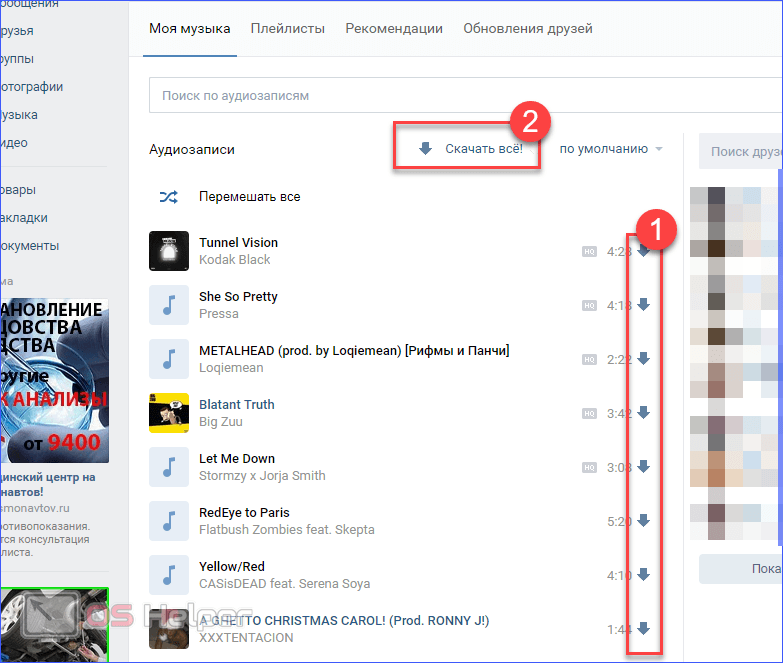The image size is (783, 663).
Task: Click the Пока... show more button in friends panel
Action: pyautogui.click(x=741, y=569)
